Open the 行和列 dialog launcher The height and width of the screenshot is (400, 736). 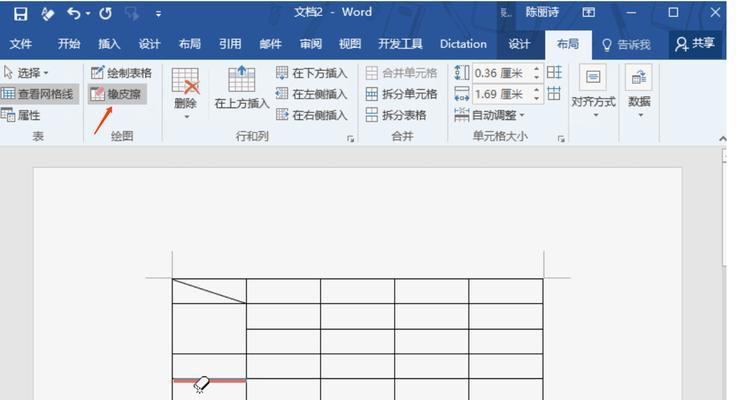pyautogui.click(x=350, y=138)
